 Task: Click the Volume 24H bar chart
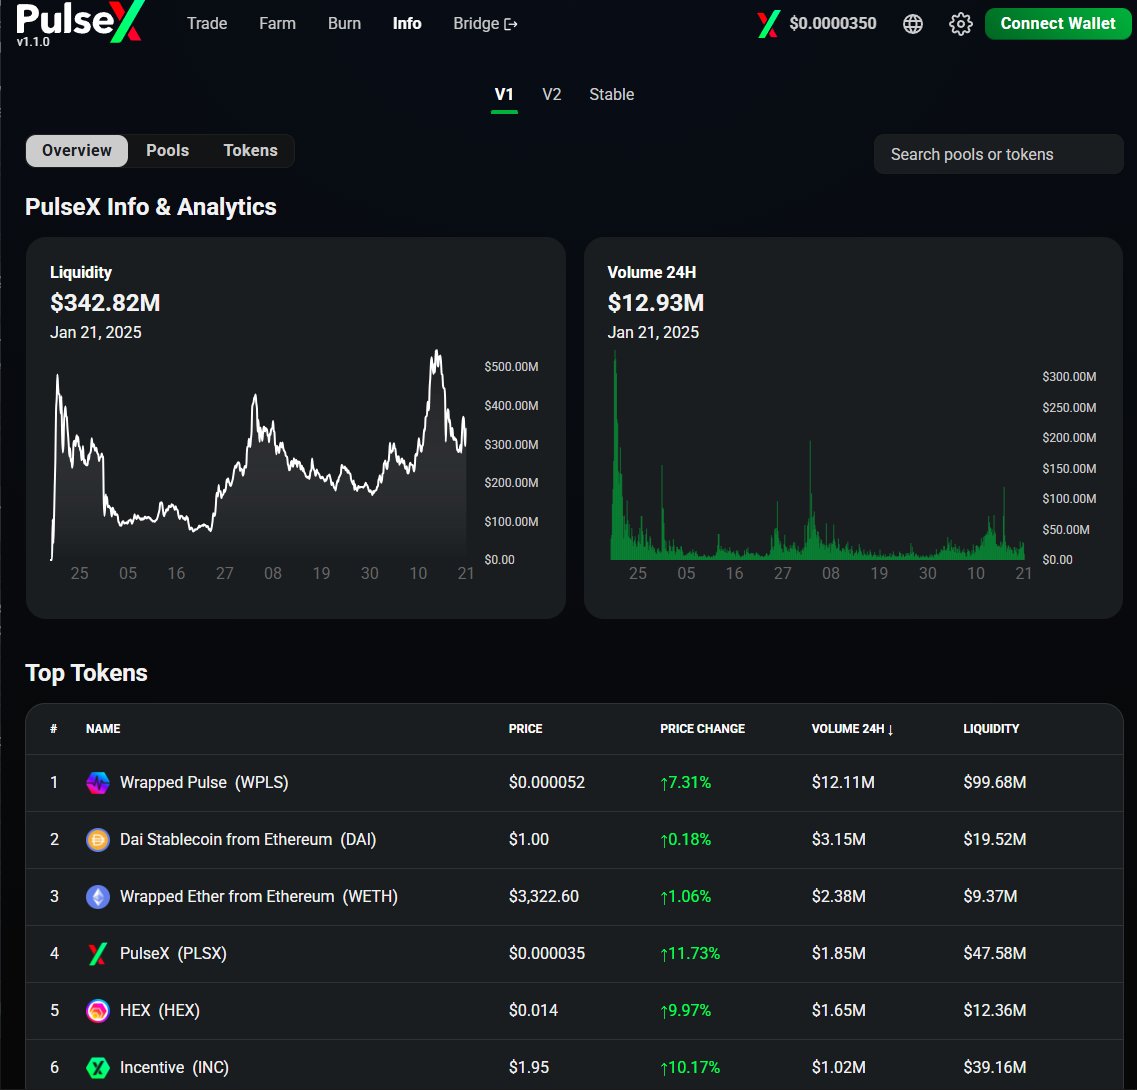click(x=817, y=455)
